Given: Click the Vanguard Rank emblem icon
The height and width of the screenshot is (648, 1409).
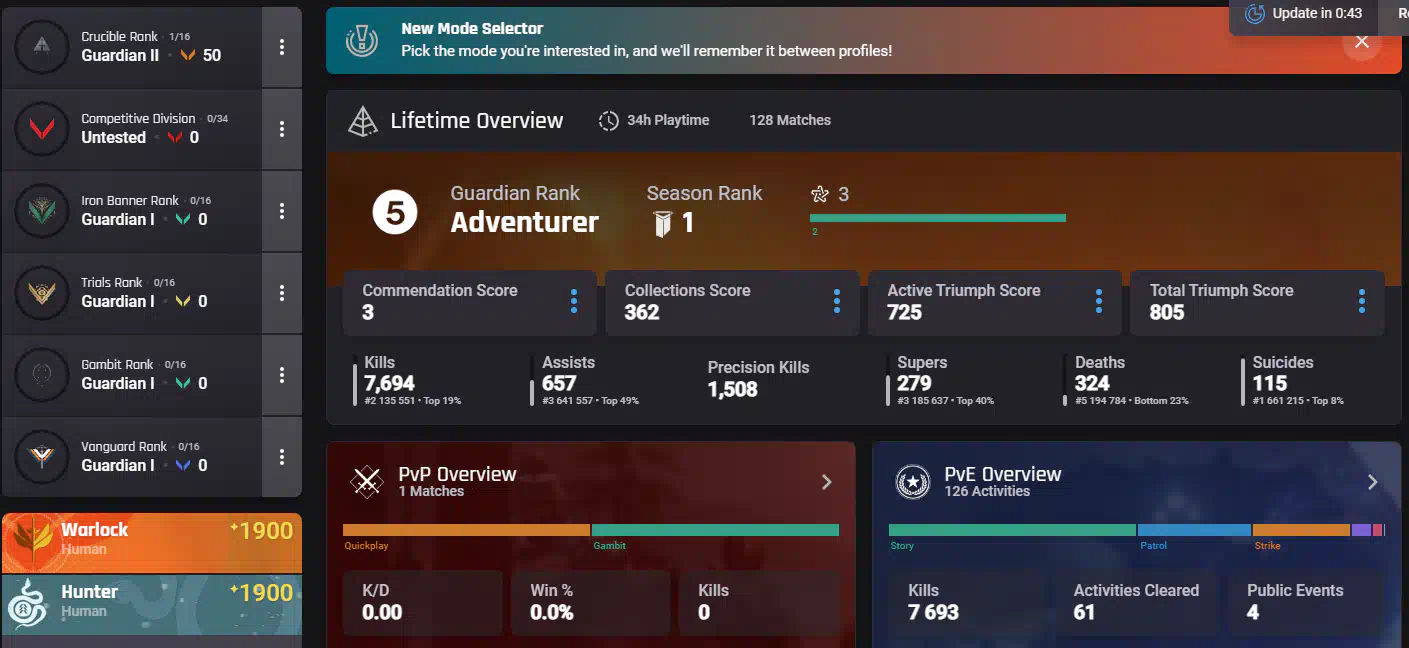Looking at the screenshot, I should [x=41, y=456].
